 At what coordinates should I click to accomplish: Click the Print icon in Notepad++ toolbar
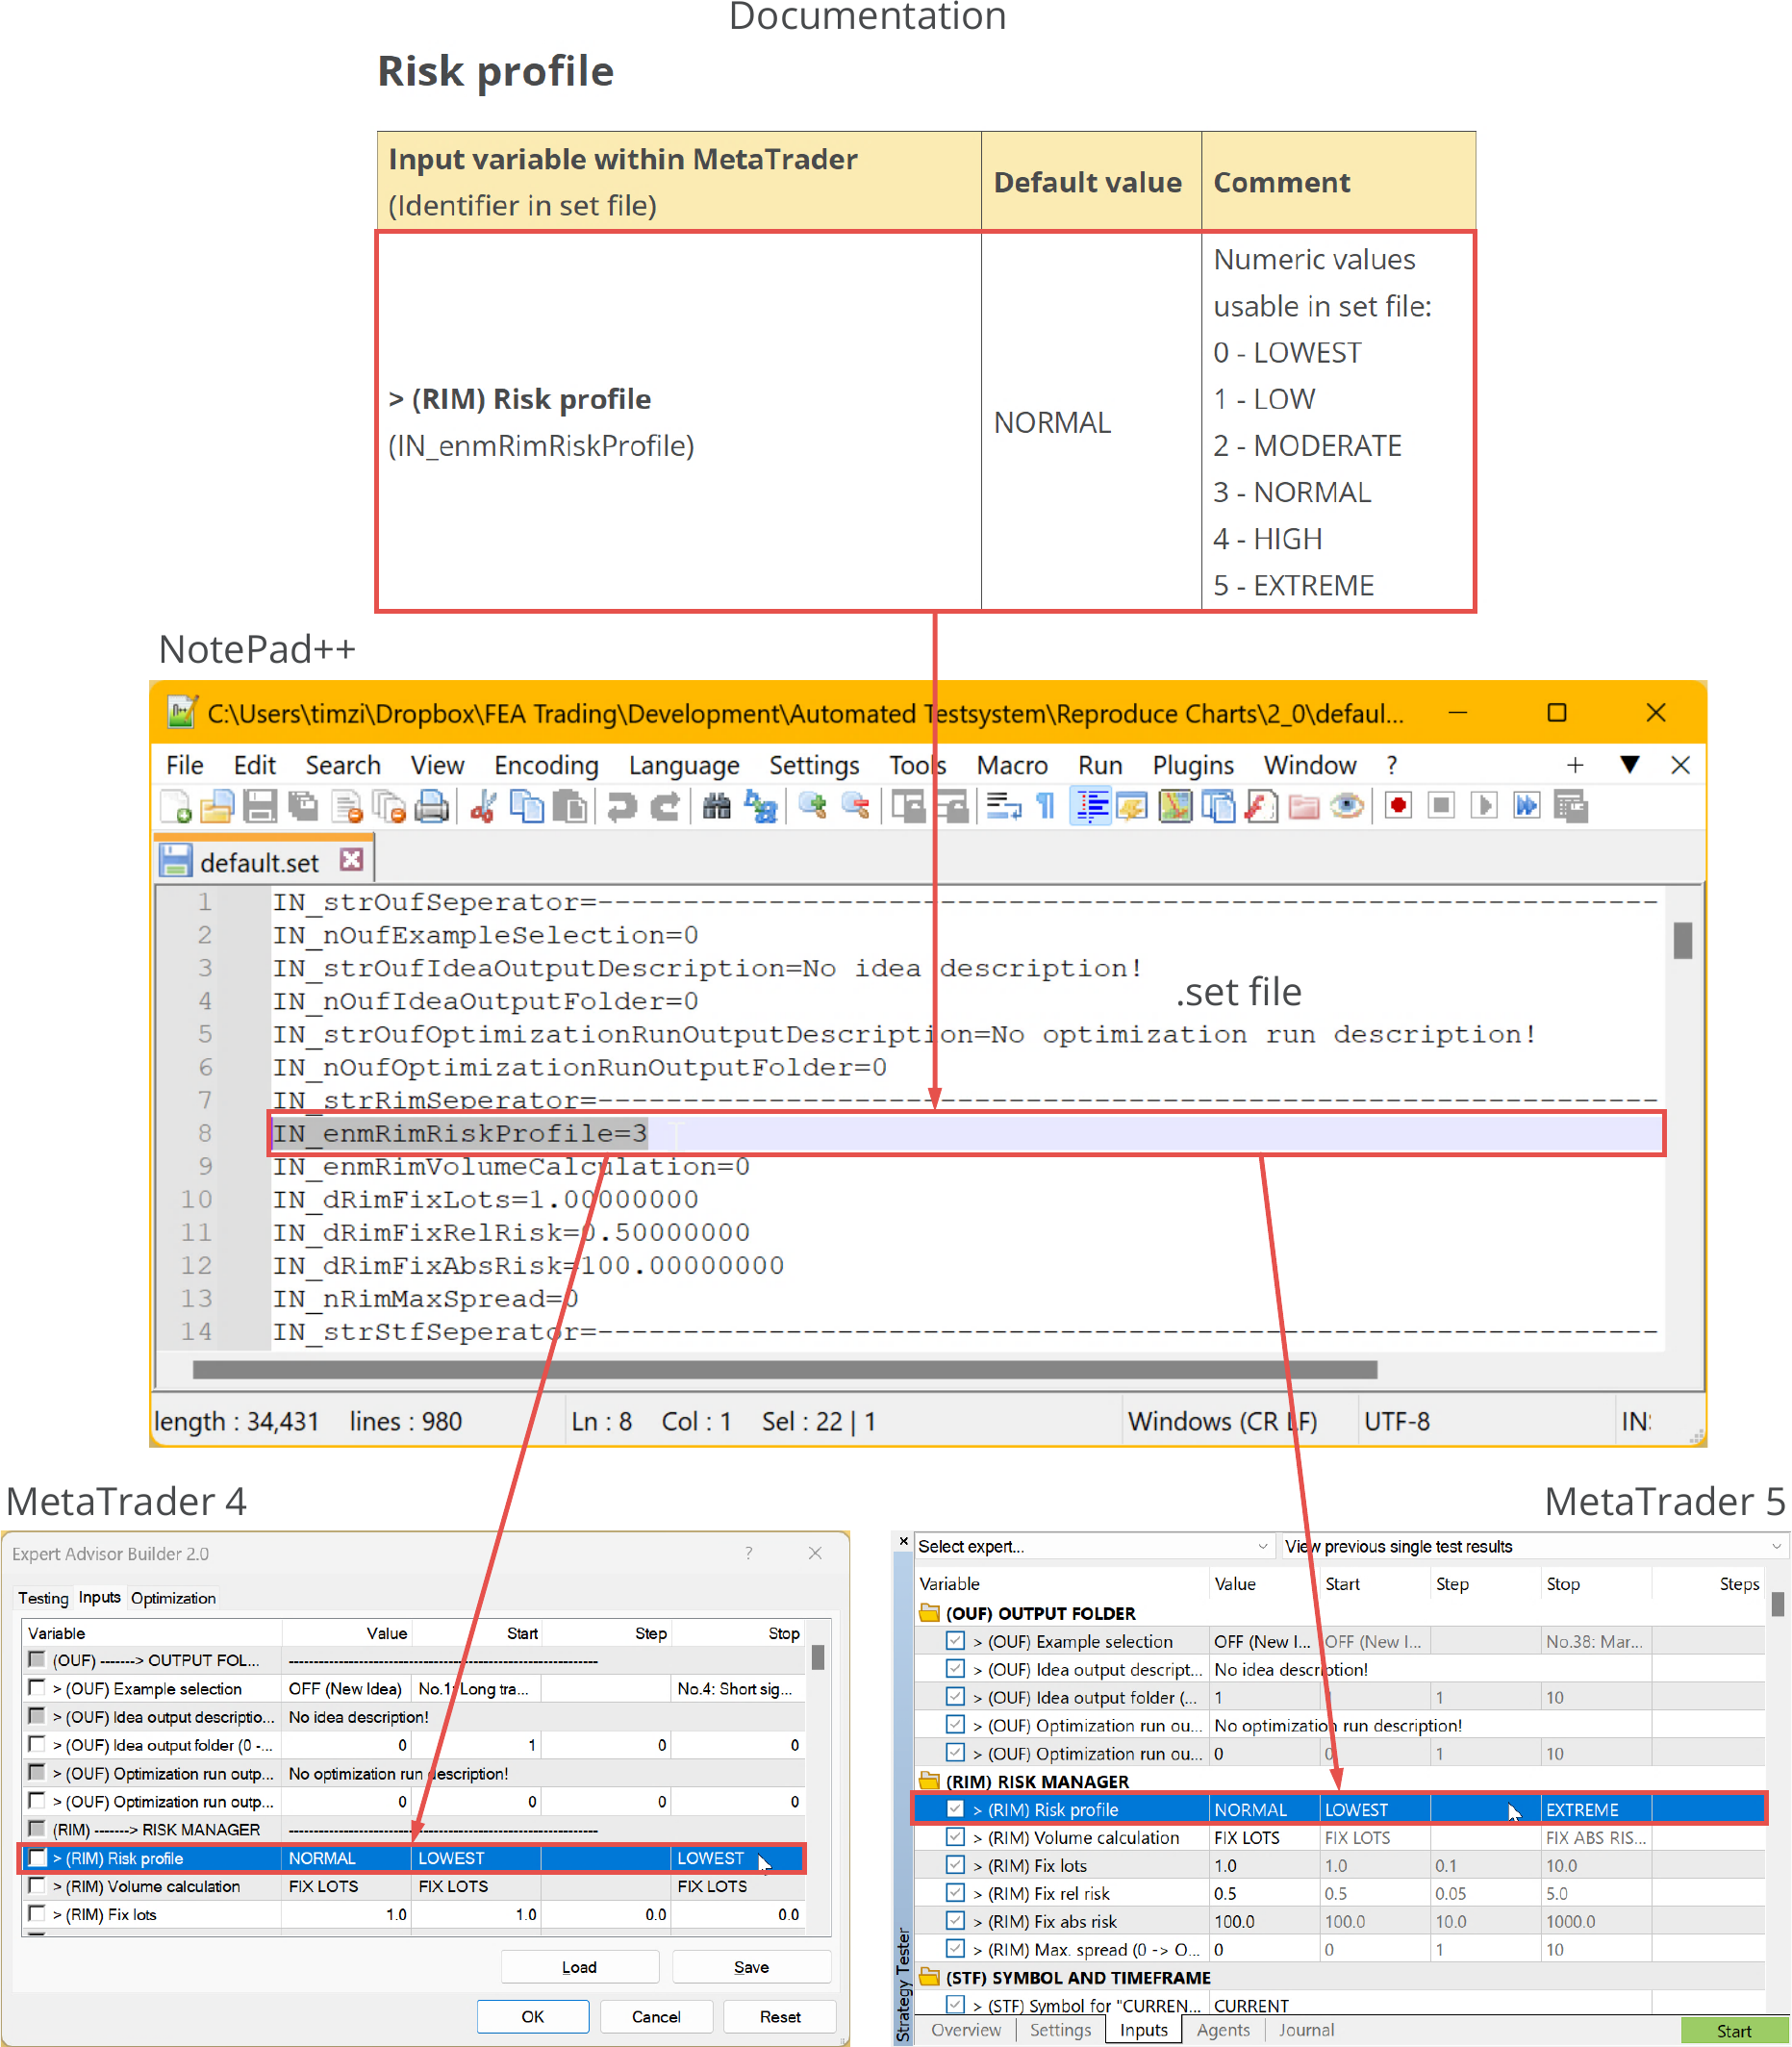pyautogui.click(x=431, y=806)
